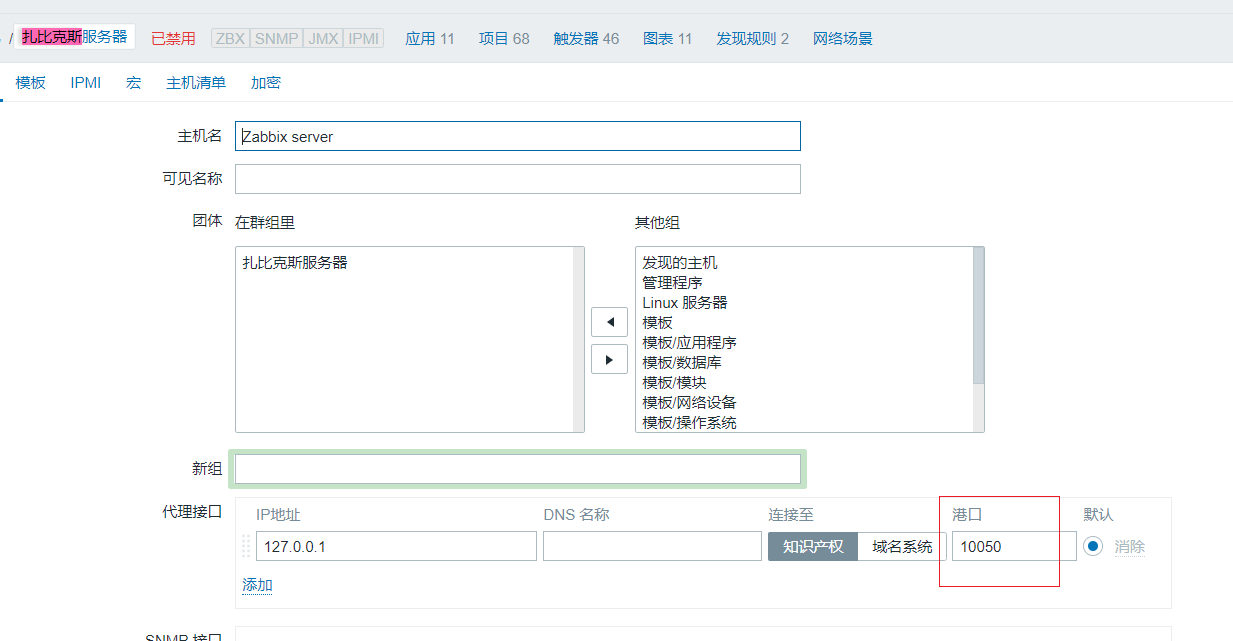This screenshot has height=641, width=1233.
Task: Select 管理程序 in other groups list
Action: 672,283
